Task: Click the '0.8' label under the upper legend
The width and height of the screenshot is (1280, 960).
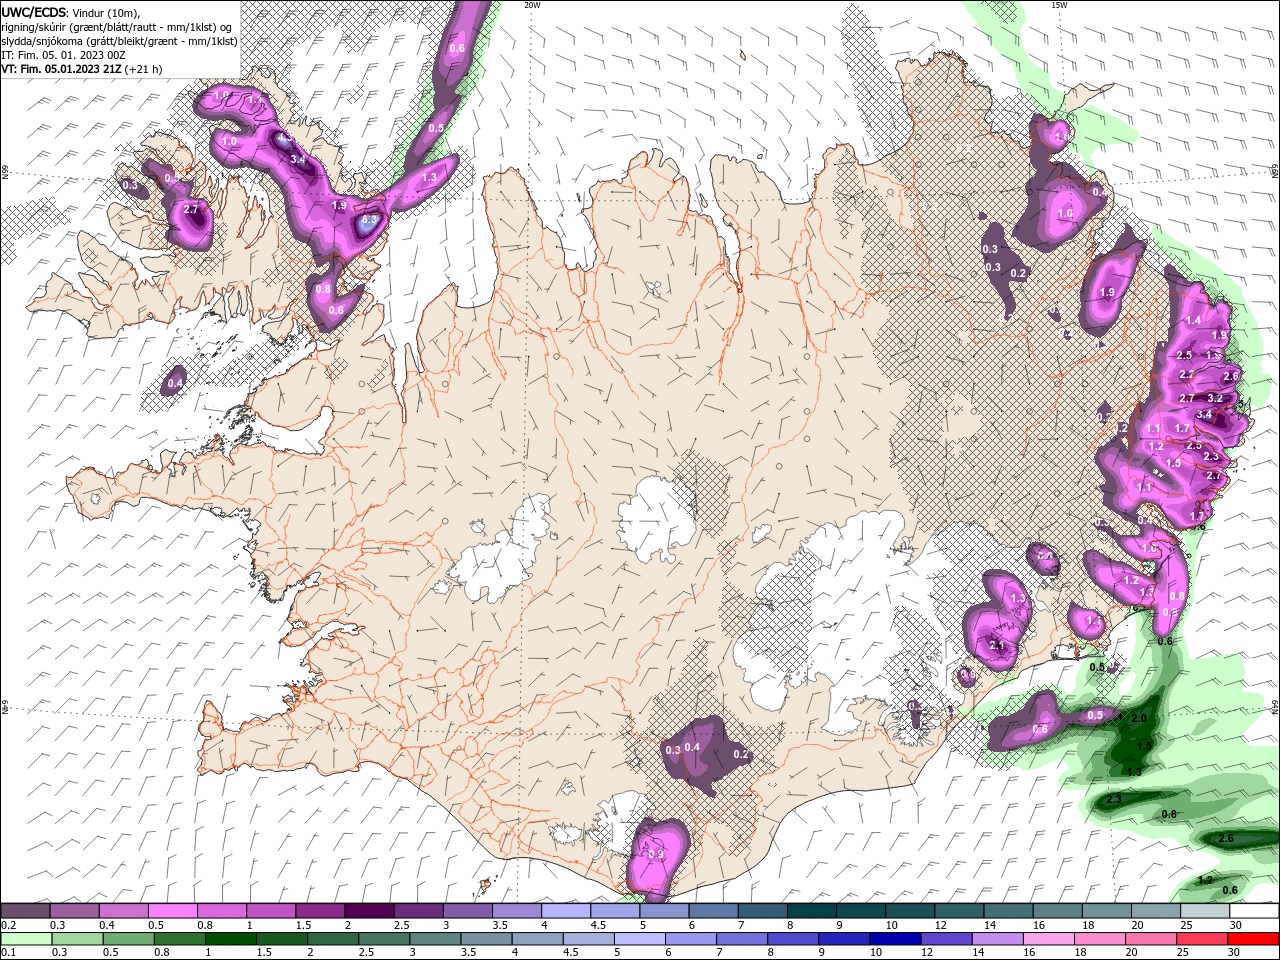Action: point(205,925)
